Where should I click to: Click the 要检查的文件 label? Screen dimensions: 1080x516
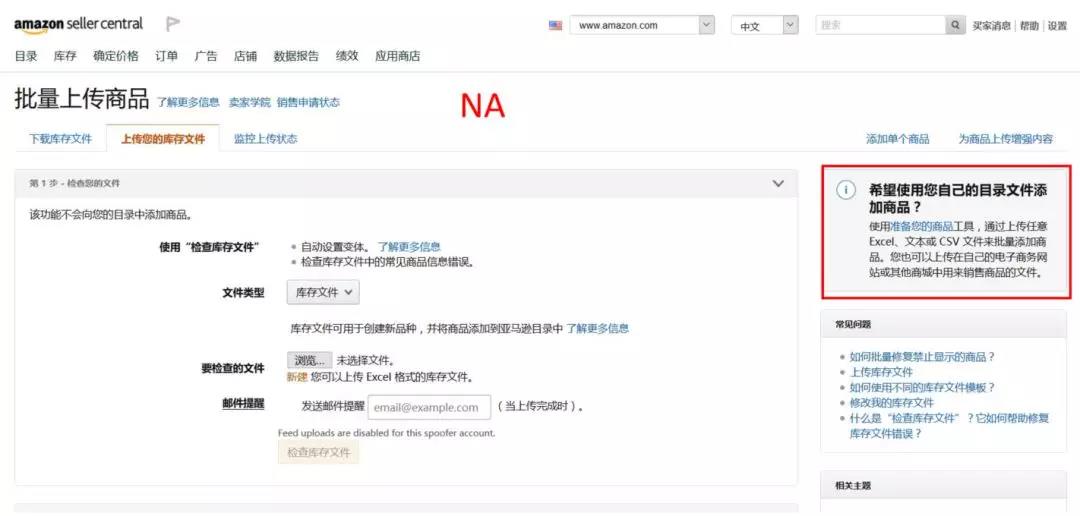pyautogui.click(x=233, y=369)
